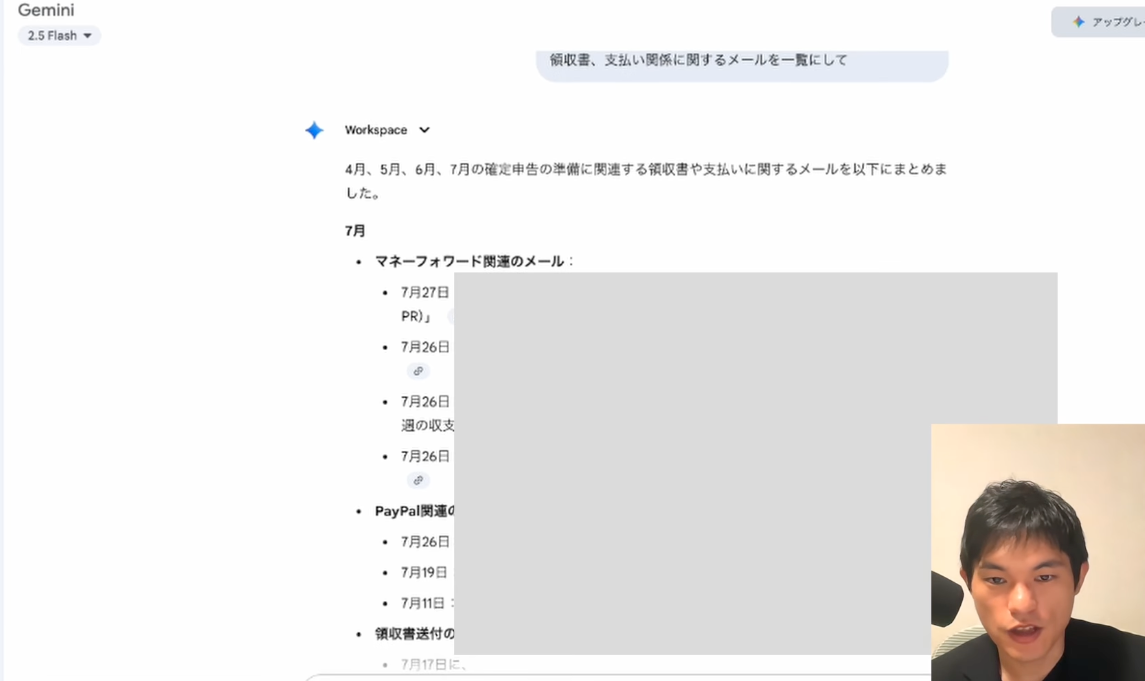Click the Gemini logo text
Viewport: 1145px width, 681px height.
point(46,10)
